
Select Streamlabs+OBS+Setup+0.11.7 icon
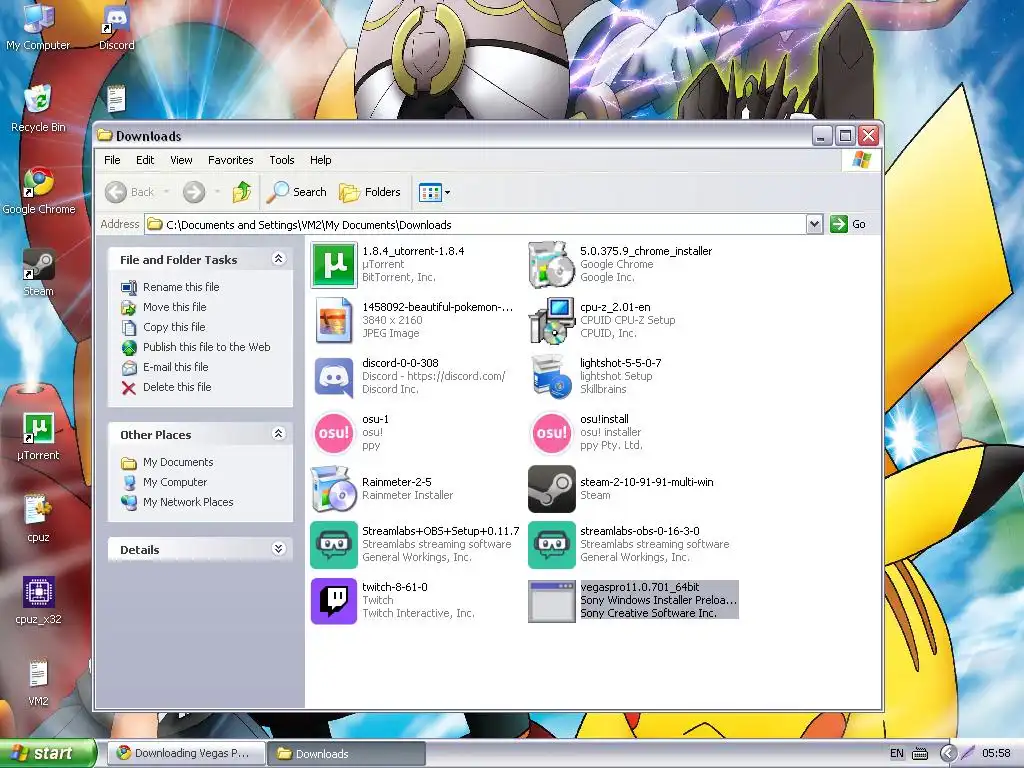(334, 545)
